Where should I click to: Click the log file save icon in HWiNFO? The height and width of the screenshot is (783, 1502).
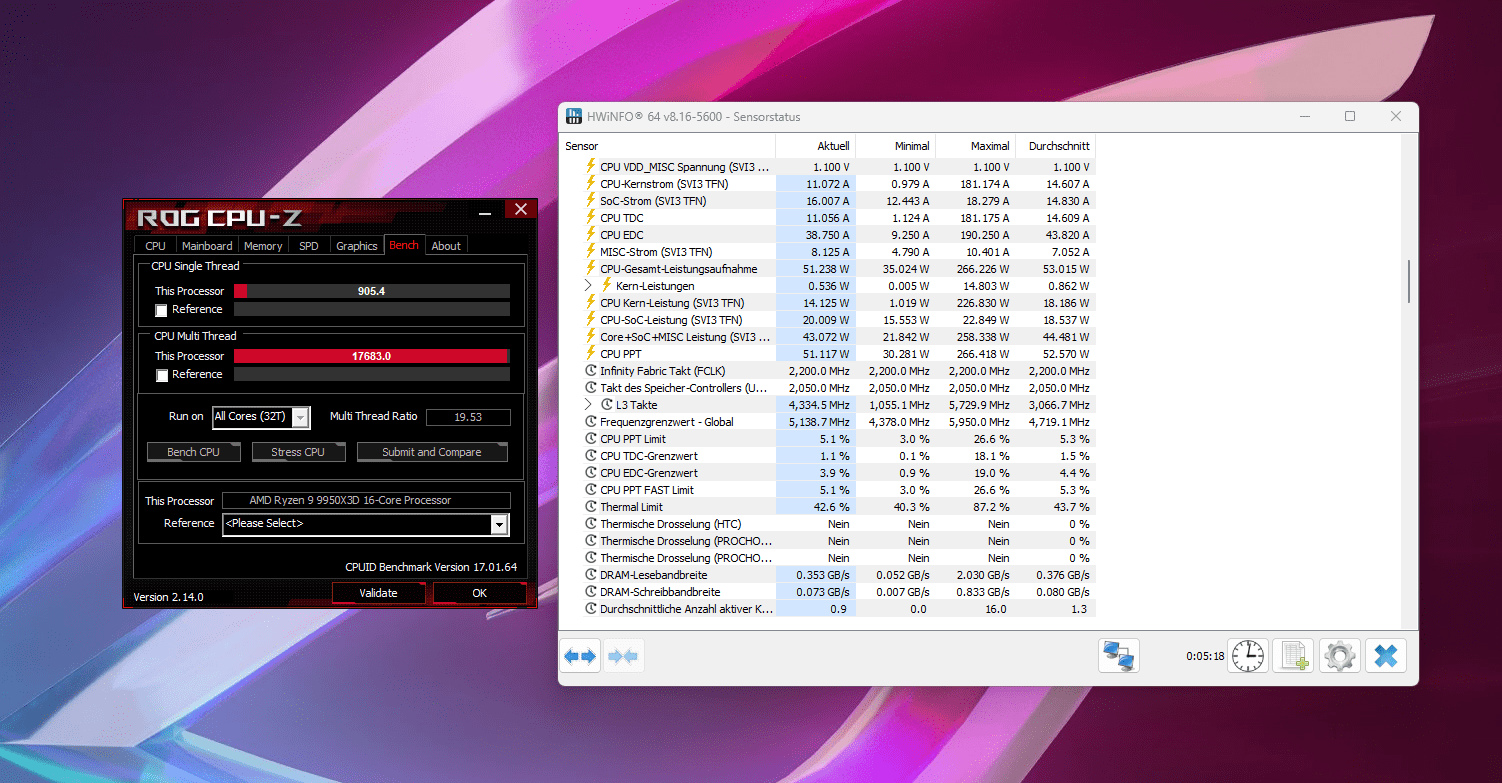1292,656
